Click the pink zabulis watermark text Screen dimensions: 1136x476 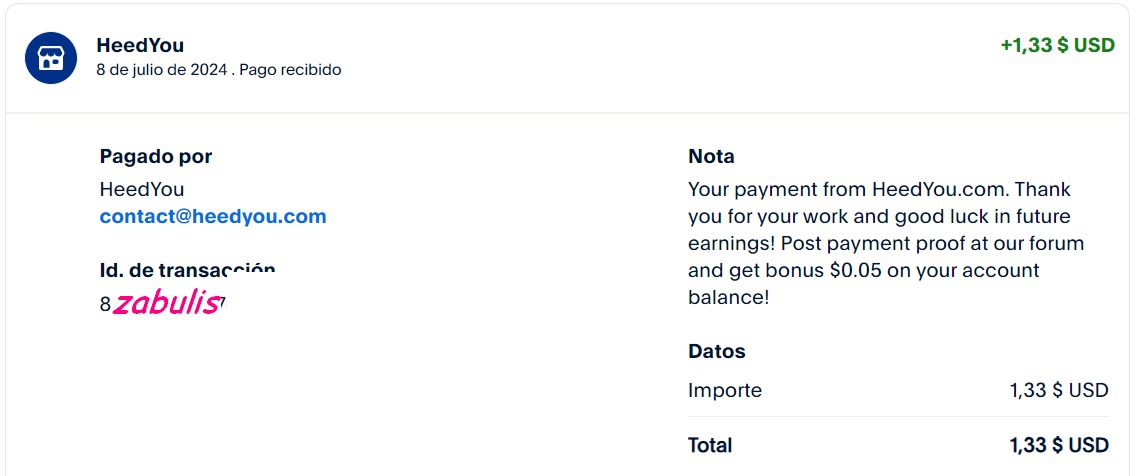coord(166,302)
